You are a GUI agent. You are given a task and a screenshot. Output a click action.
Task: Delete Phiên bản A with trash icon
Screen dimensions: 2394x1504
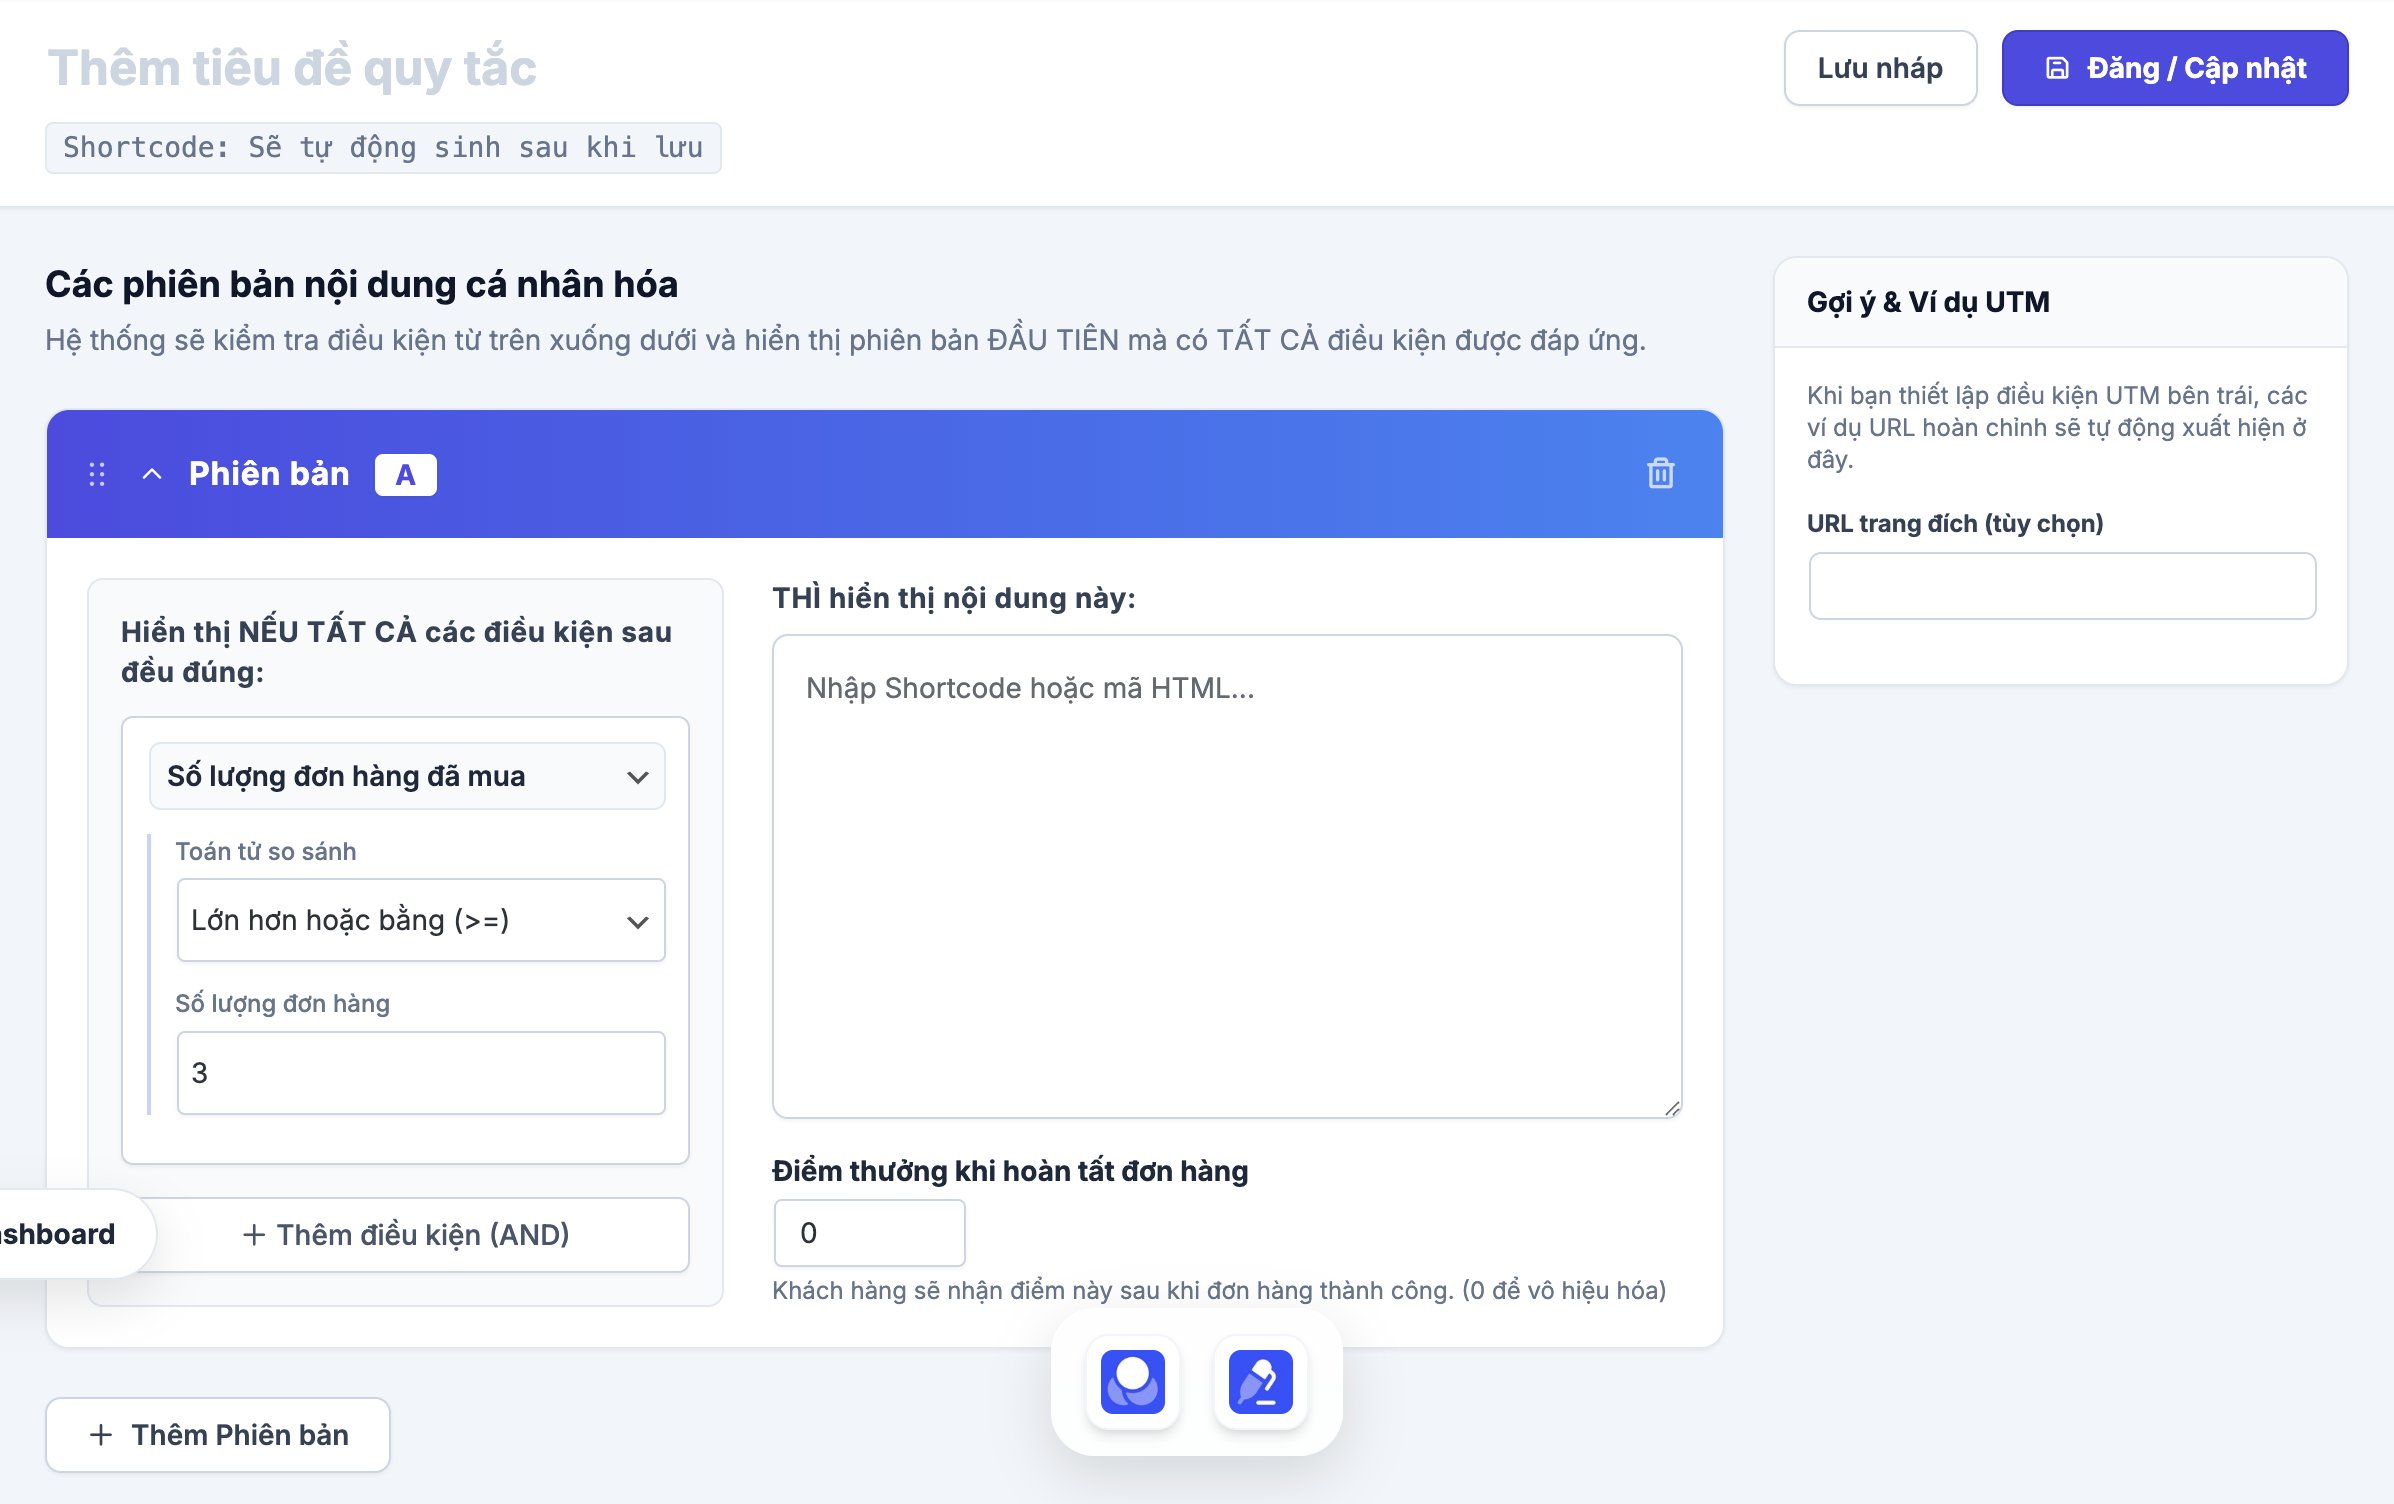coord(1660,473)
